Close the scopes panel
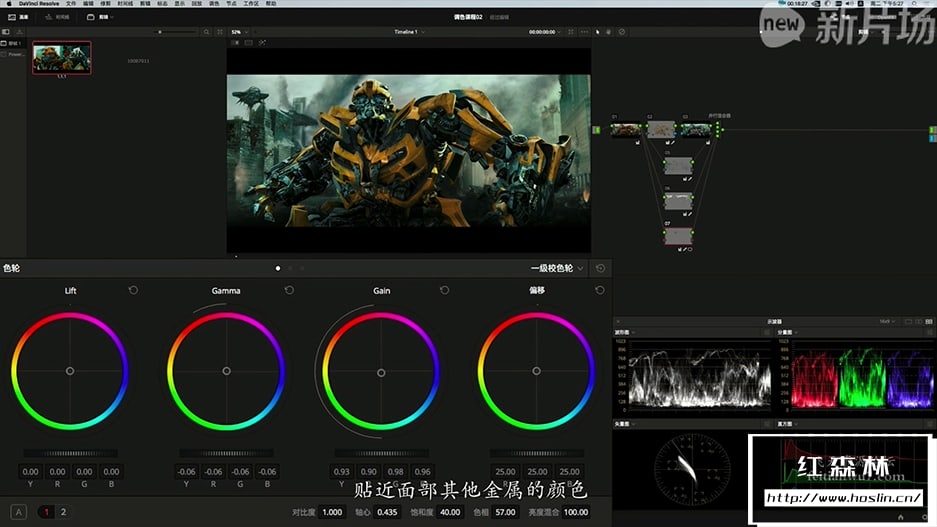 point(618,321)
